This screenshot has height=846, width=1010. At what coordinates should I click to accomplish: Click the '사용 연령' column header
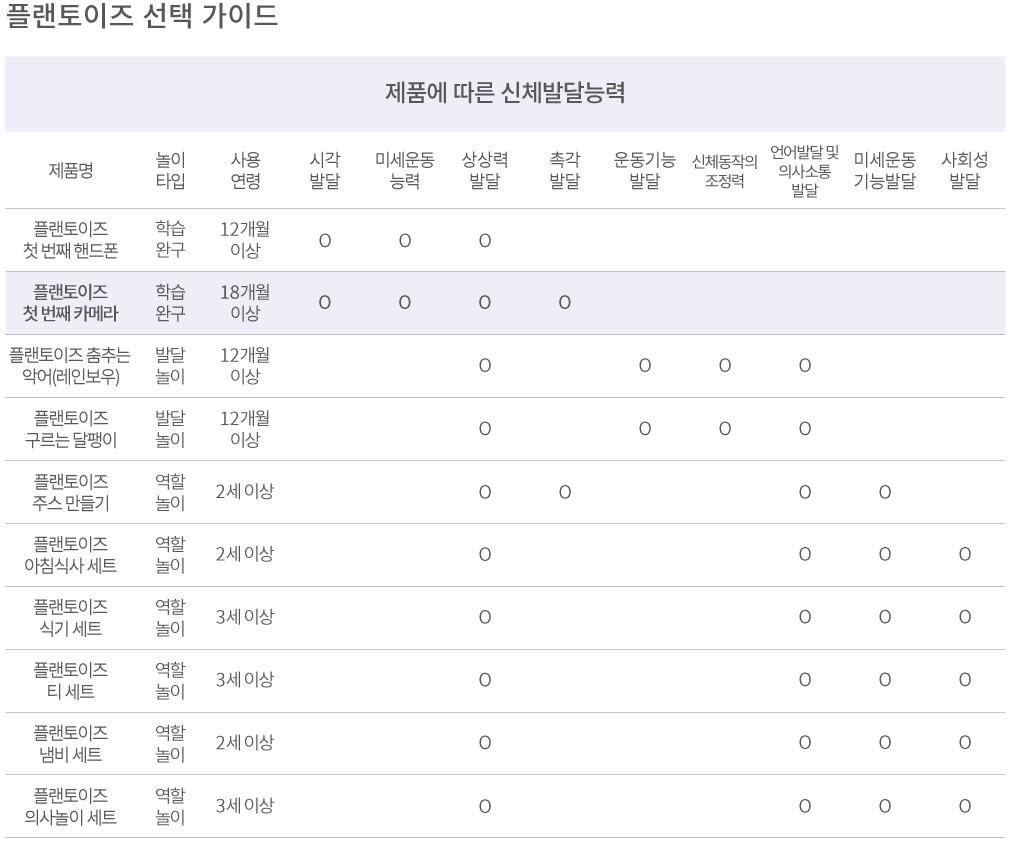click(245, 170)
